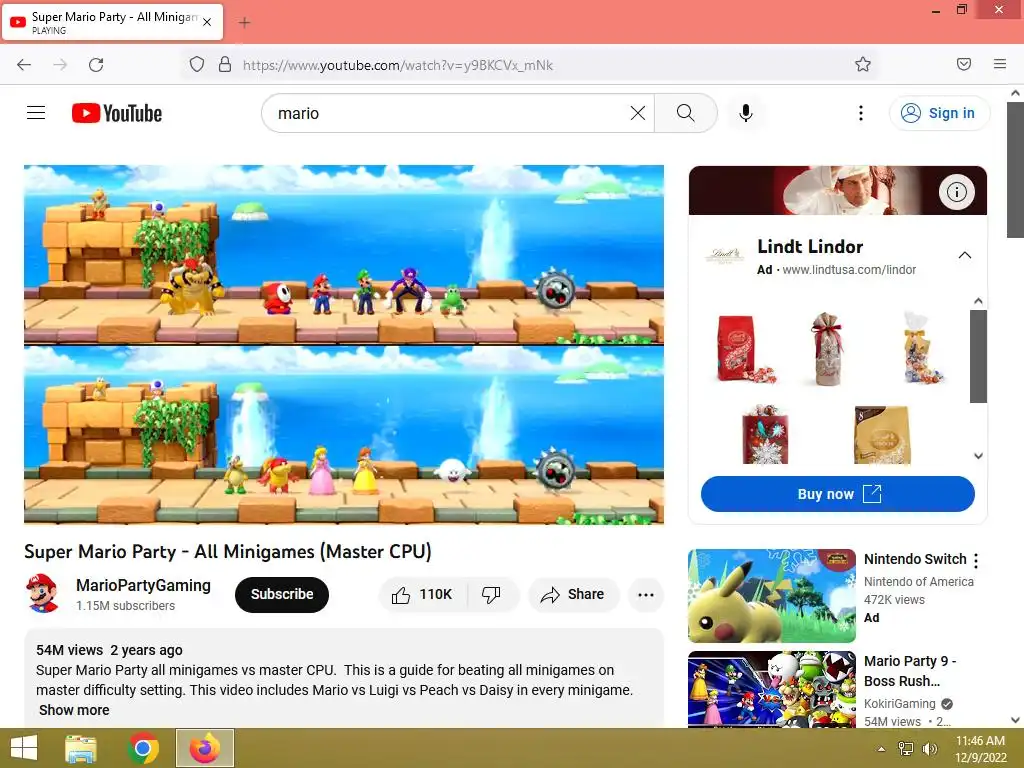This screenshot has height=768, width=1024.
Task: Open Google Chrome from taskbar
Action: coord(143,748)
